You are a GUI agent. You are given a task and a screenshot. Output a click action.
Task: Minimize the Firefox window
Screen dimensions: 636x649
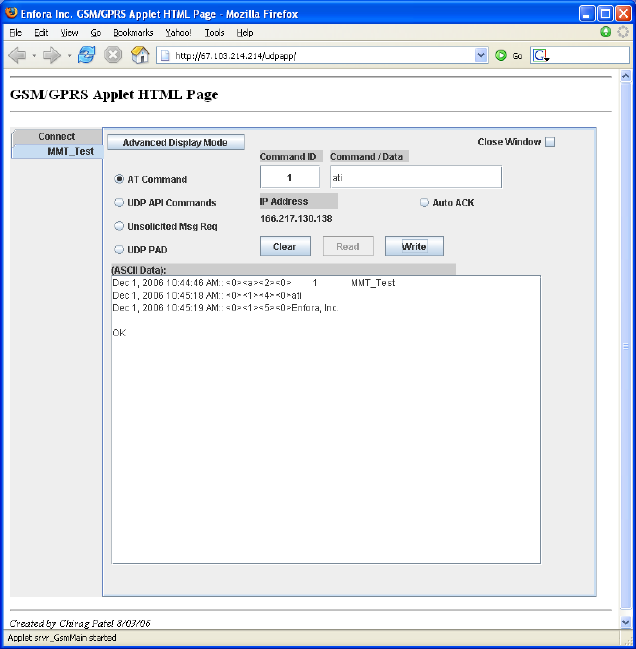(586, 14)
